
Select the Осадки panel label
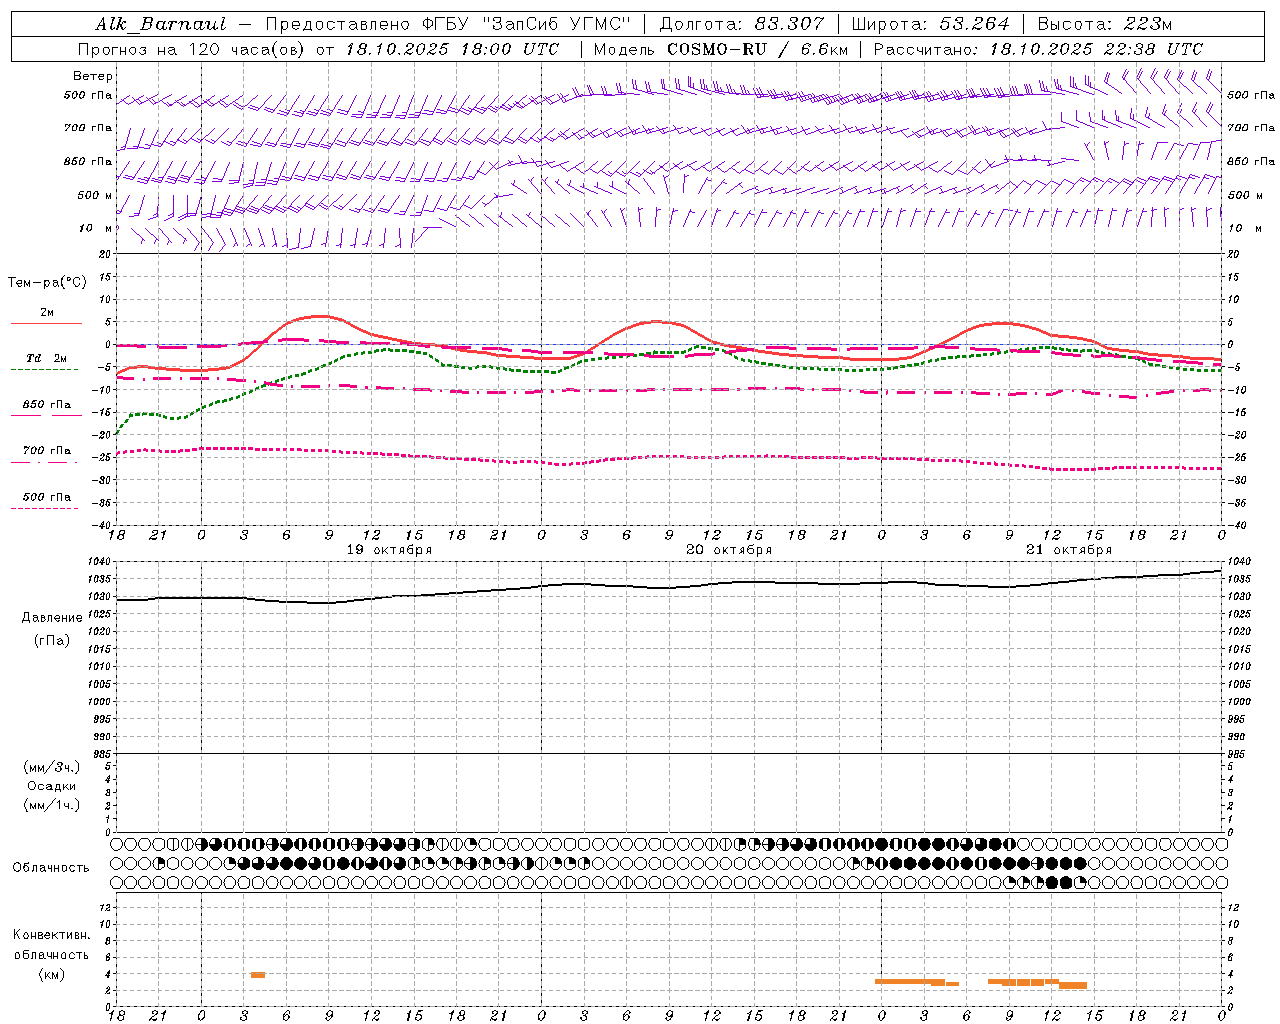52,786
